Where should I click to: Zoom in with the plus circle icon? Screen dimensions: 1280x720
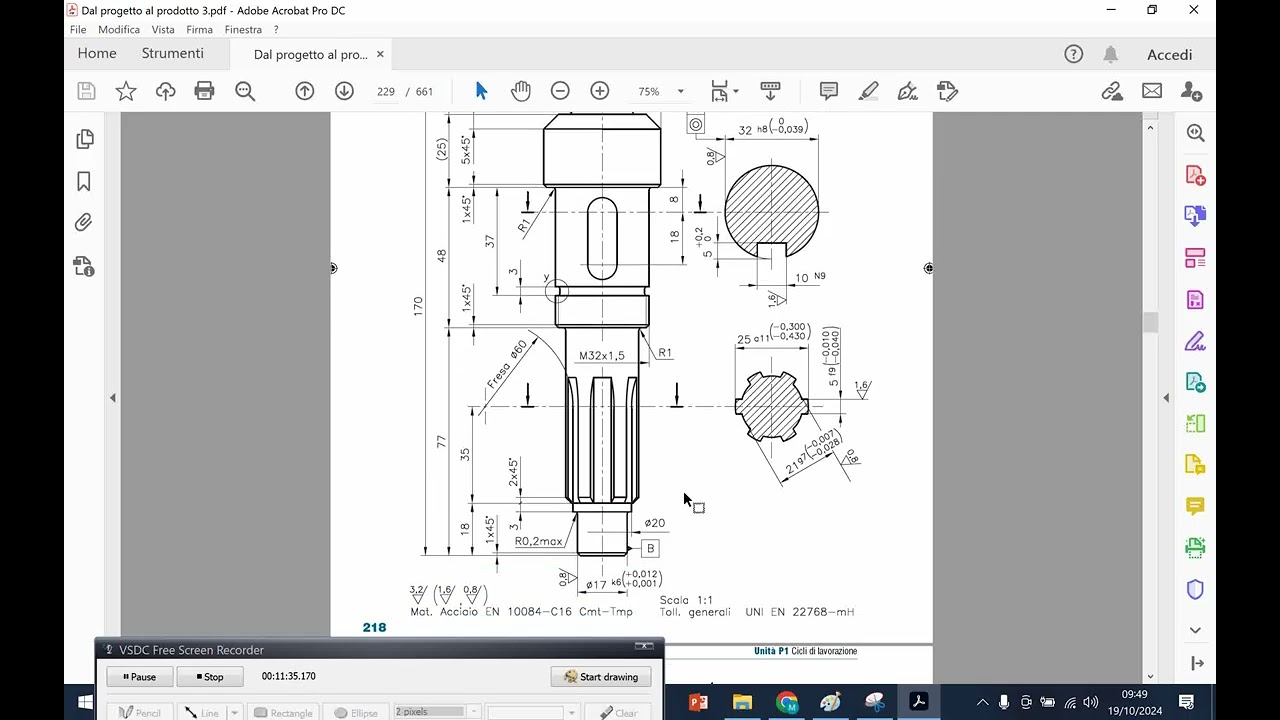(600, 91)
